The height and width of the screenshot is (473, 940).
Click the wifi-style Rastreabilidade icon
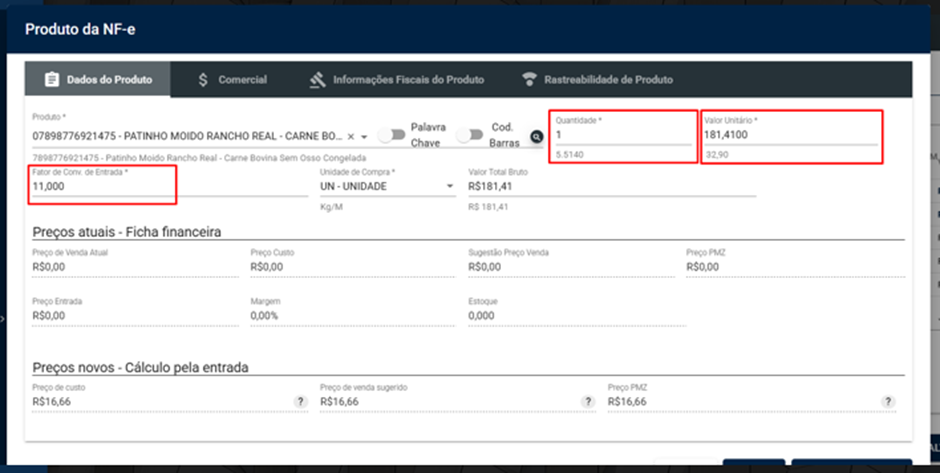point(529,80)
